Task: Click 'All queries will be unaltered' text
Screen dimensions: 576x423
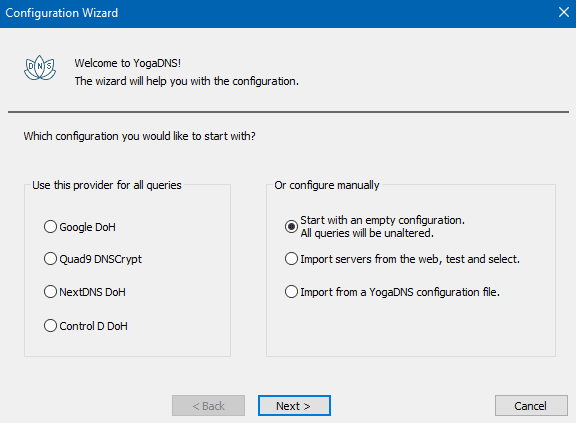Action: tap(367, 233)
